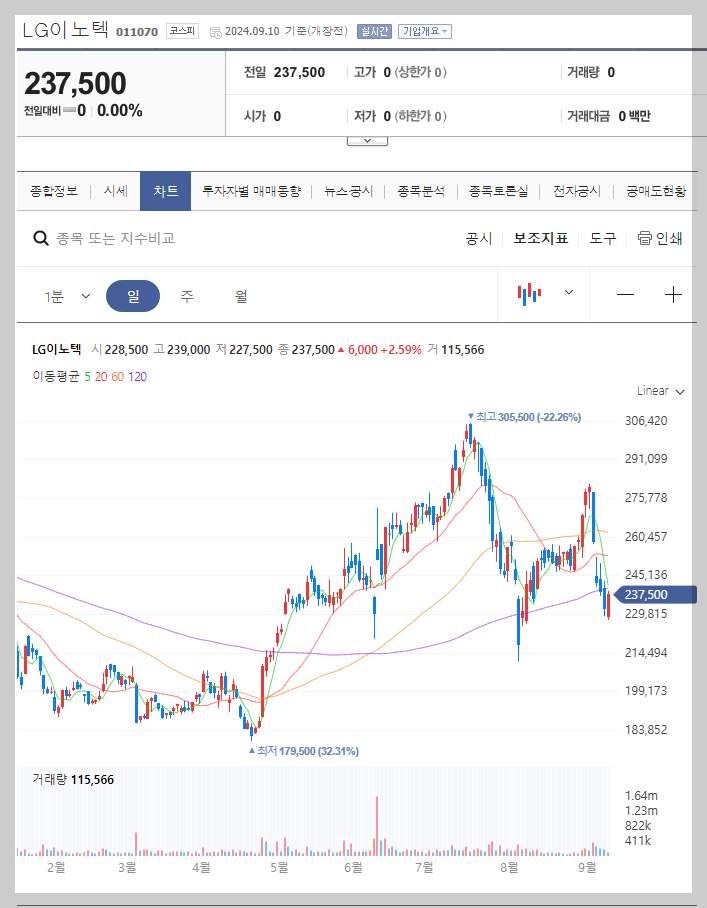Viewport: 707px width, 908px height.
Task: Click the 5-day moving average label
Action: coord(87,376)
